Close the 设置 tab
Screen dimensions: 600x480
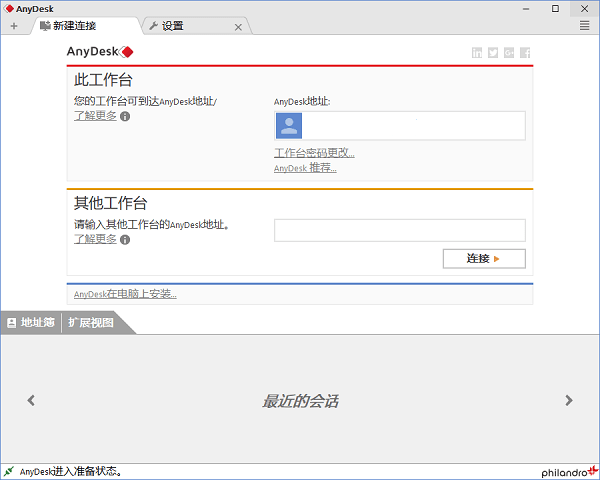point(238,27)
